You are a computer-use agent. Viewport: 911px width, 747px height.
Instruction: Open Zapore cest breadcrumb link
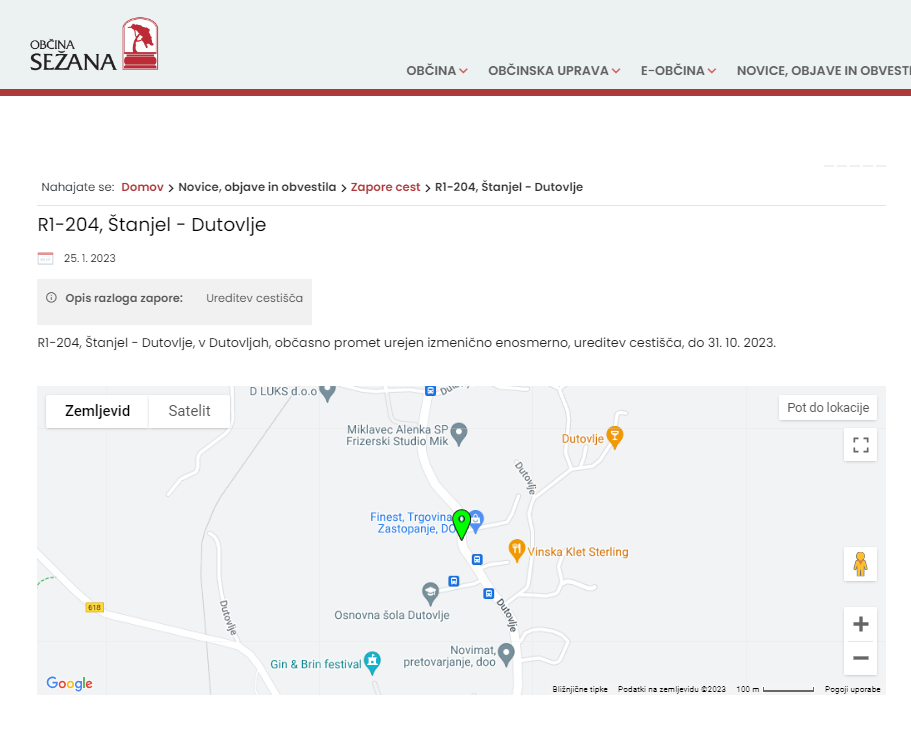(x=385, y=187)
